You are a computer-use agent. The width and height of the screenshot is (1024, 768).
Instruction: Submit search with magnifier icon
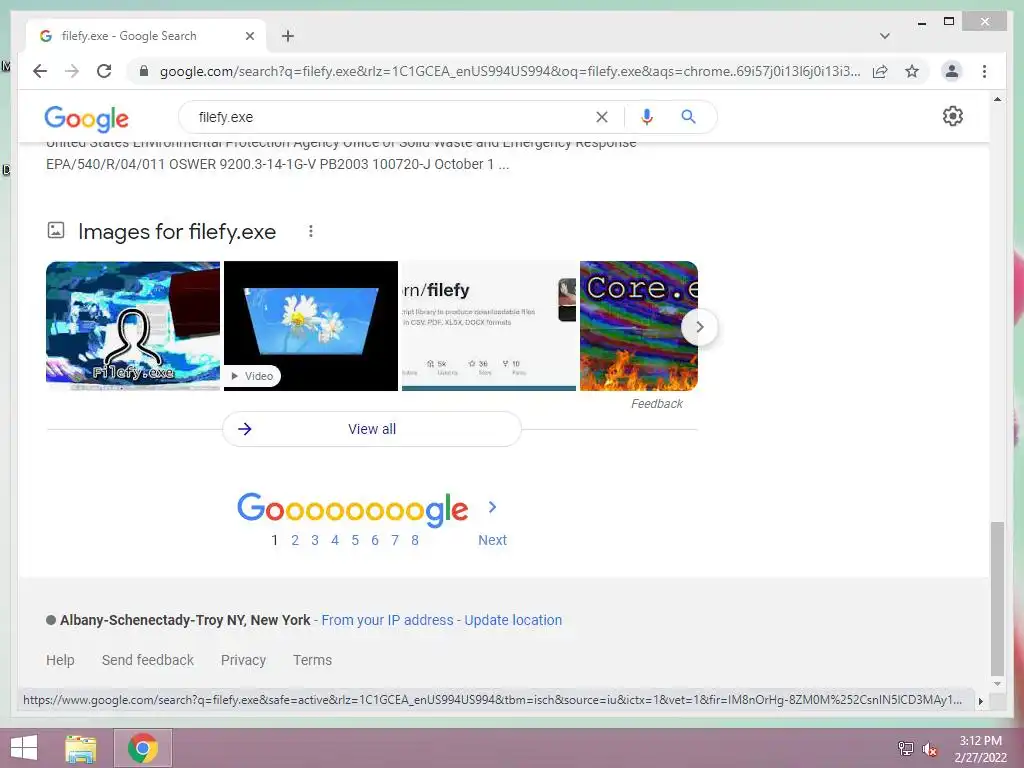688,117
